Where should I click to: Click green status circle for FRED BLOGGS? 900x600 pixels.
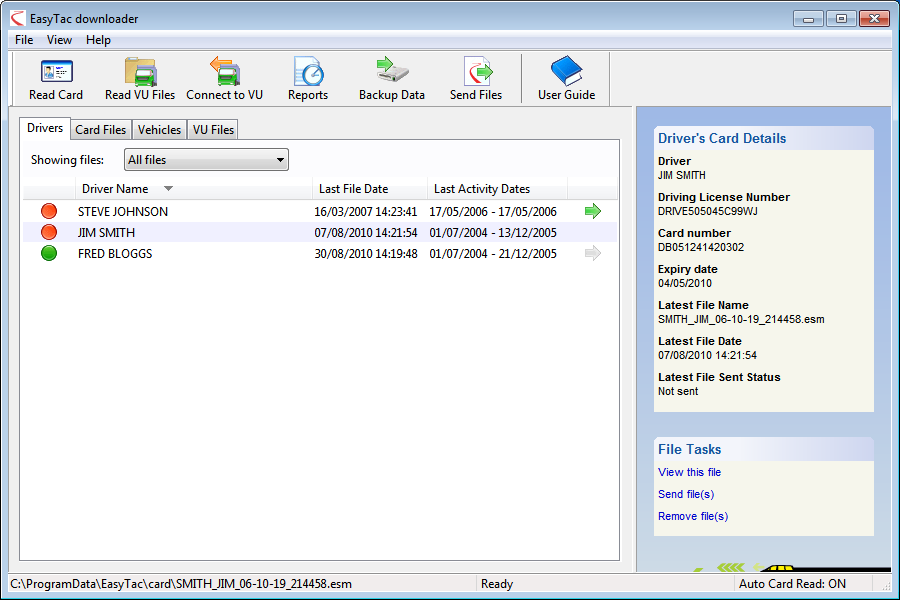(49, 253)
